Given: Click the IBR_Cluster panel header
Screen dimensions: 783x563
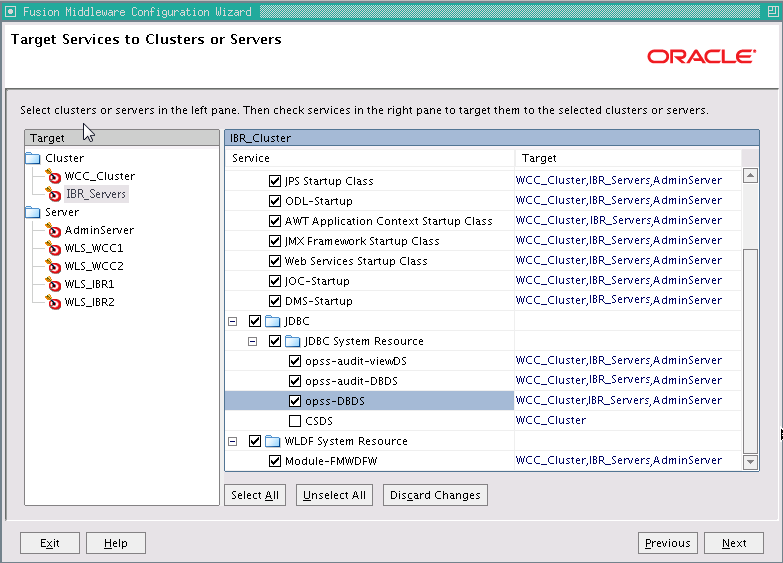Looking at the screenshot, I should [492, 138].
